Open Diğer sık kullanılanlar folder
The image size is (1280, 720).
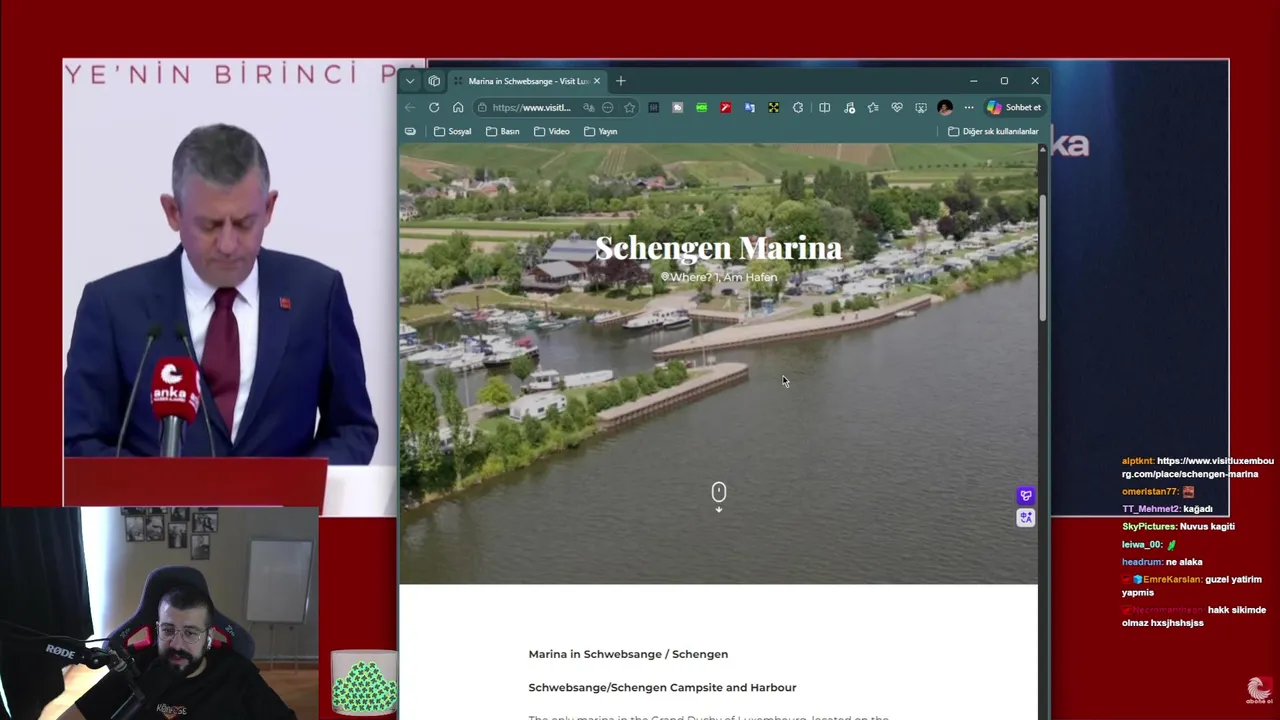[993, 131]
